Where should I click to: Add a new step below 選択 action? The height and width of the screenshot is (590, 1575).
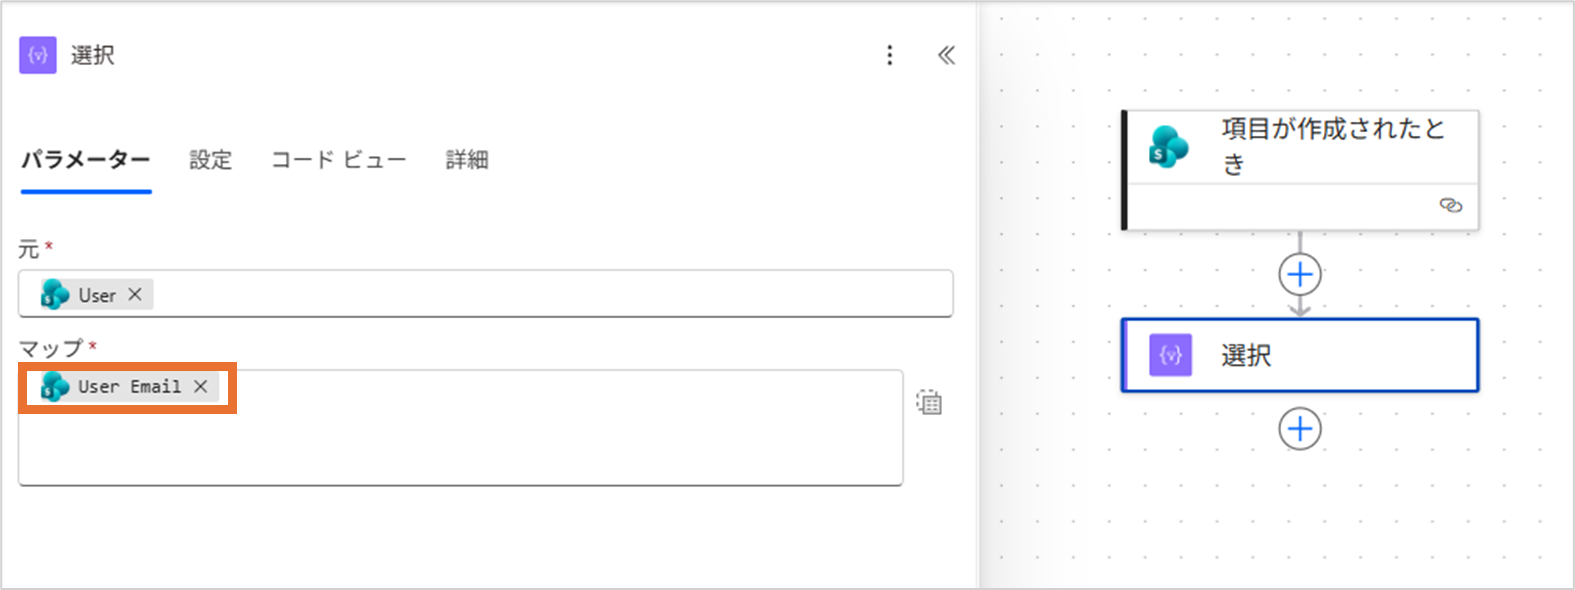coord(1300,429)
